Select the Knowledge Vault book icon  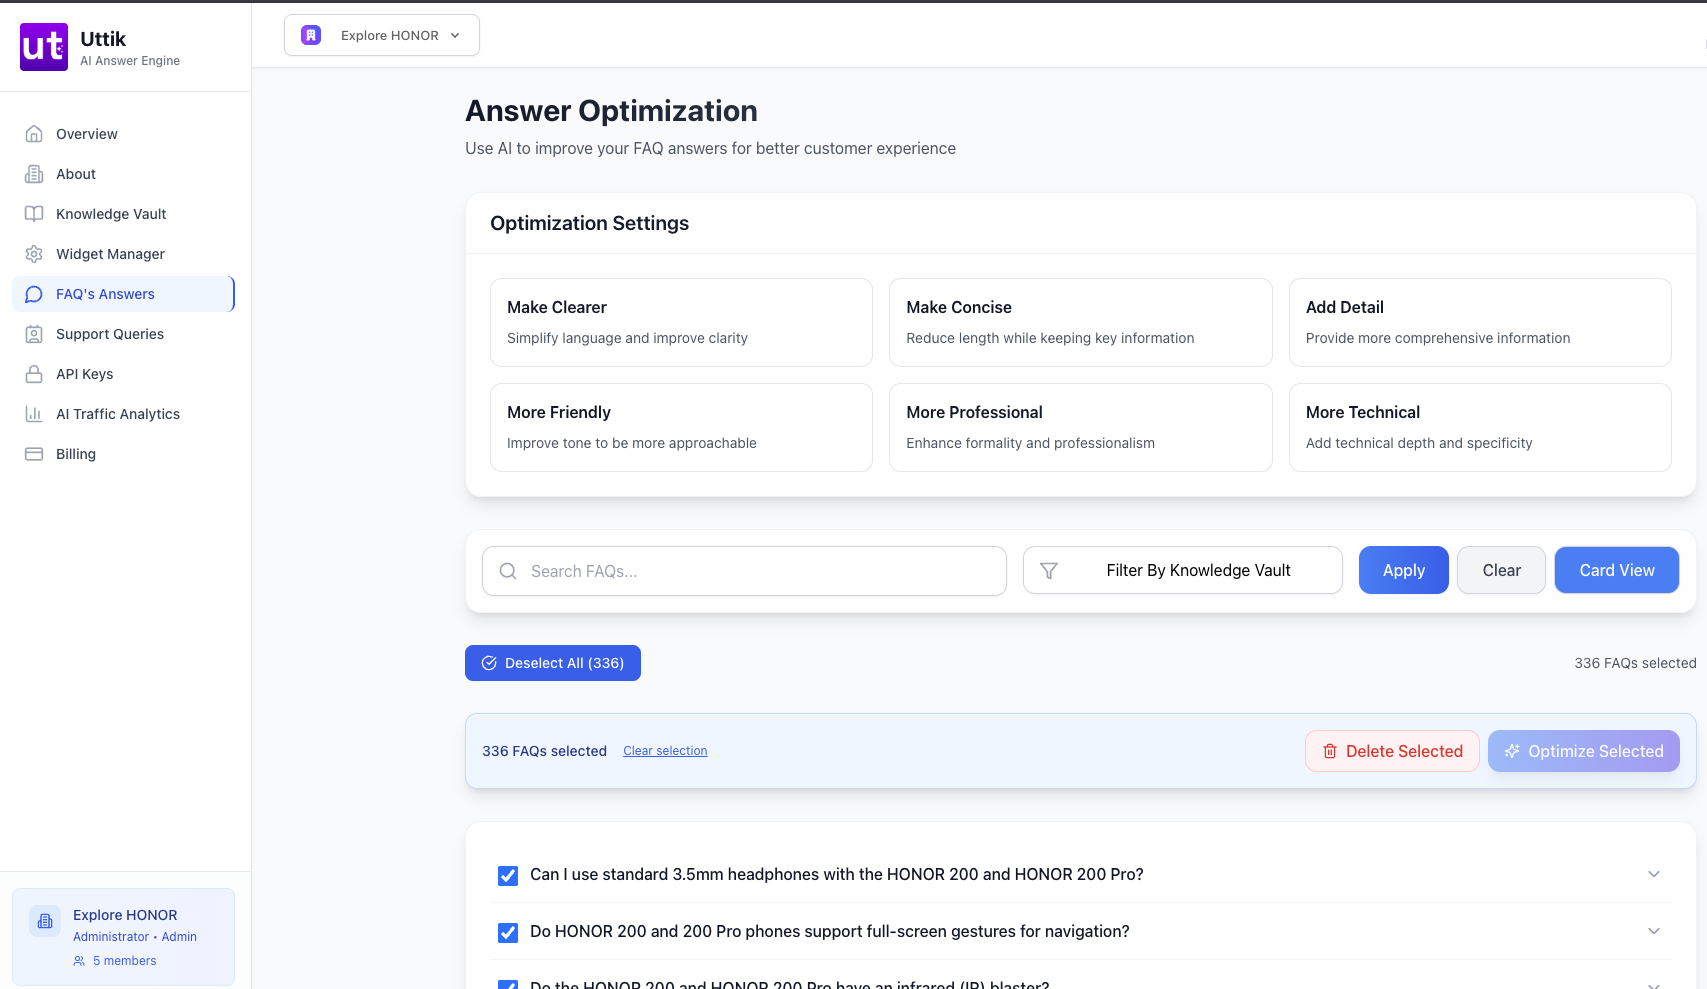click(x=34, y=213)
